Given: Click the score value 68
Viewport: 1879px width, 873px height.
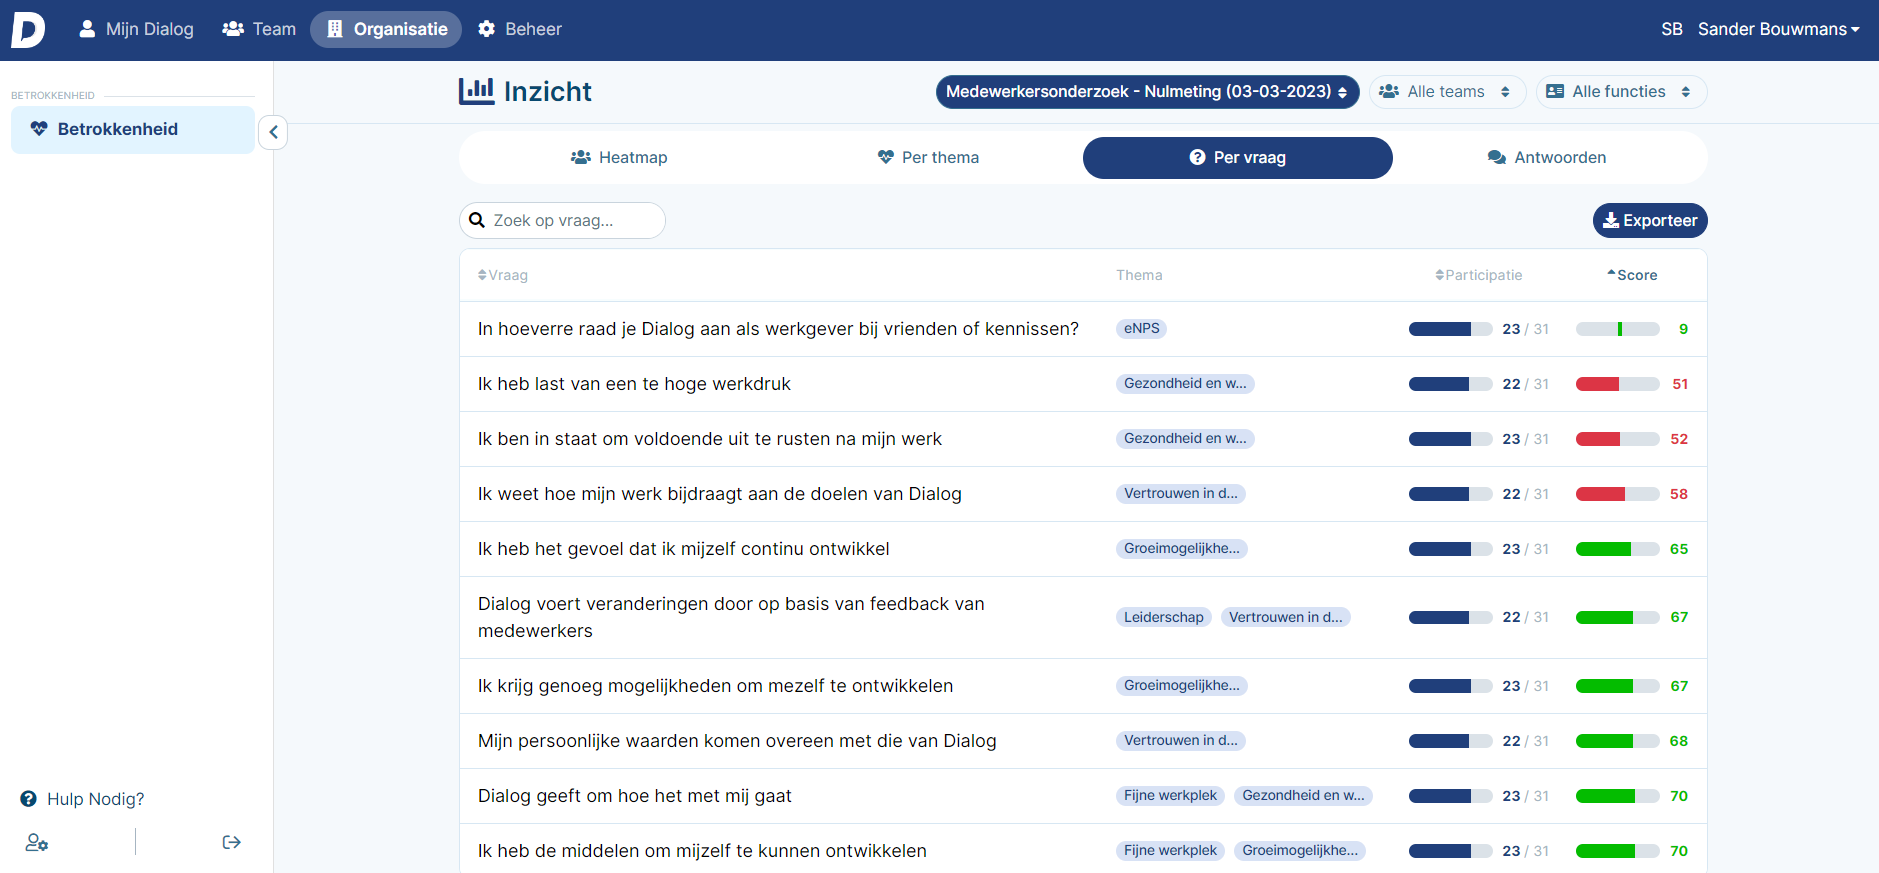Looking at the screenshot, I should tap(1678, 741).
